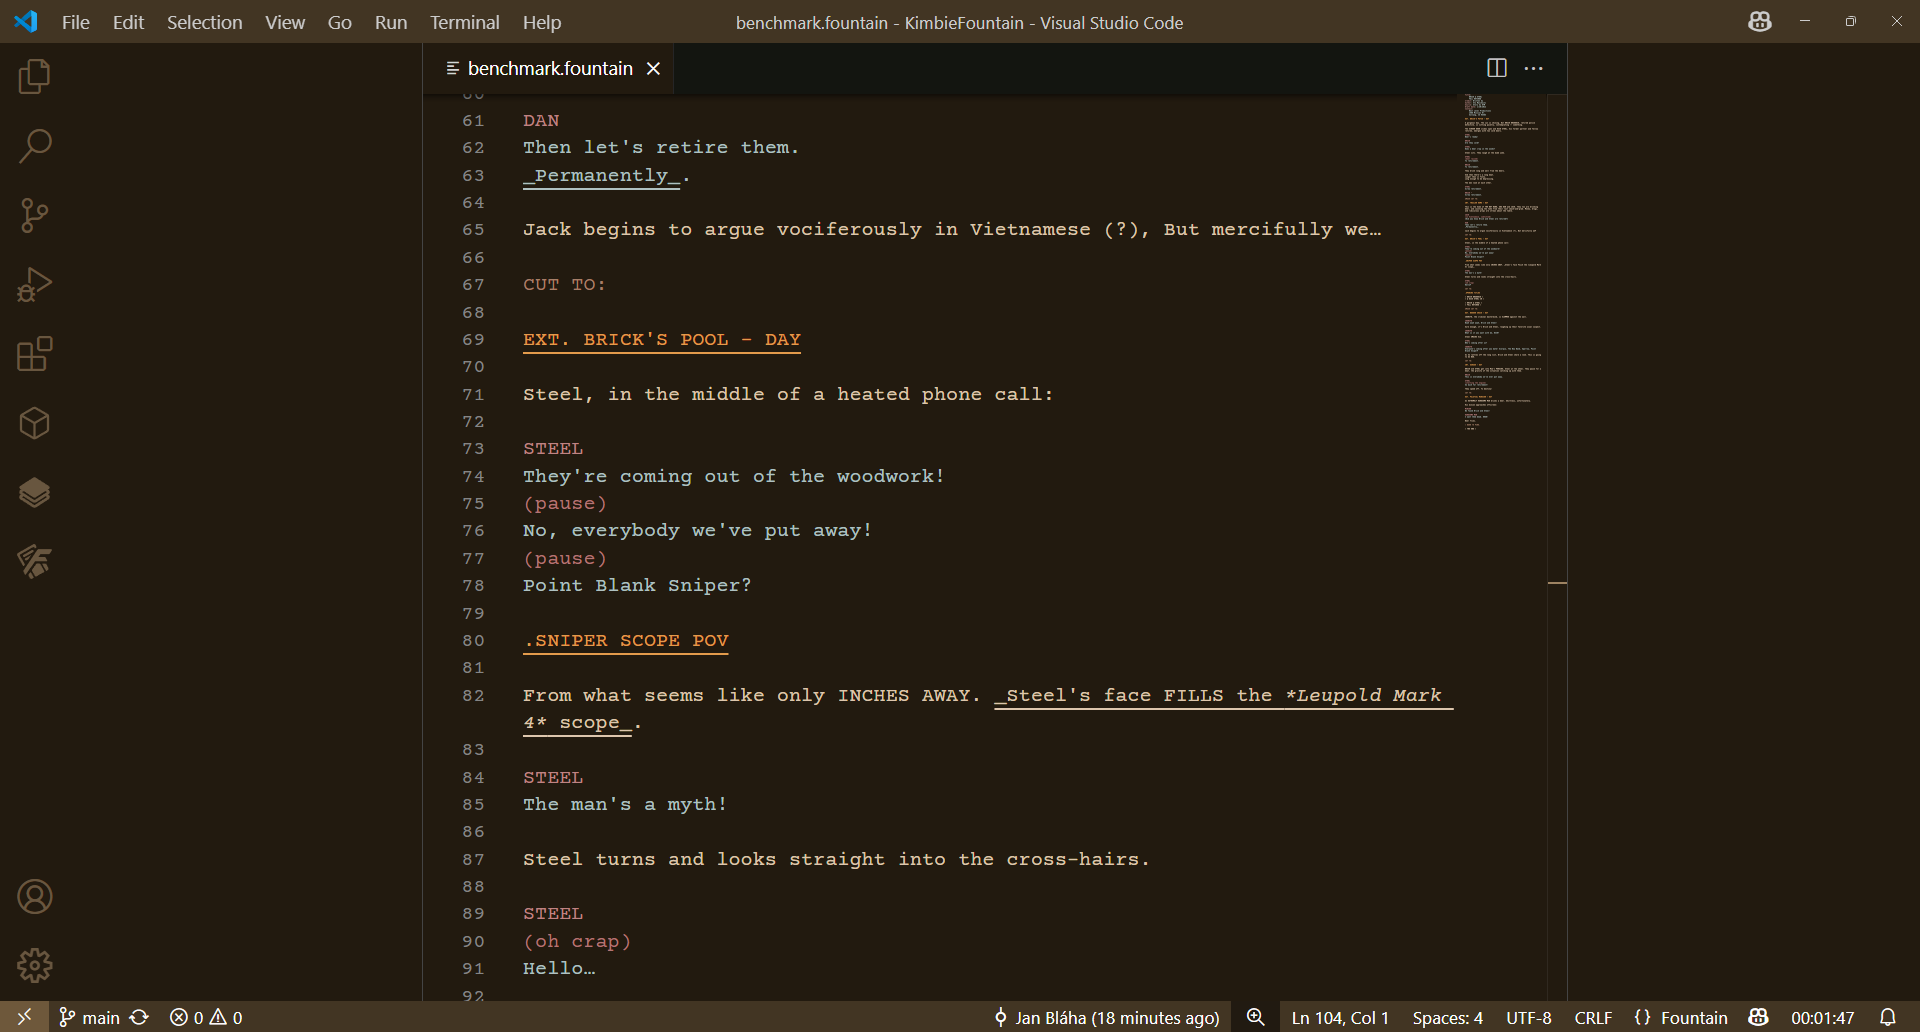Image resolution: width=1920 pixels, height=1032 pixels.
Task: Click the .SNIPER SCOPE POV heading
Action: coord(626,640)
